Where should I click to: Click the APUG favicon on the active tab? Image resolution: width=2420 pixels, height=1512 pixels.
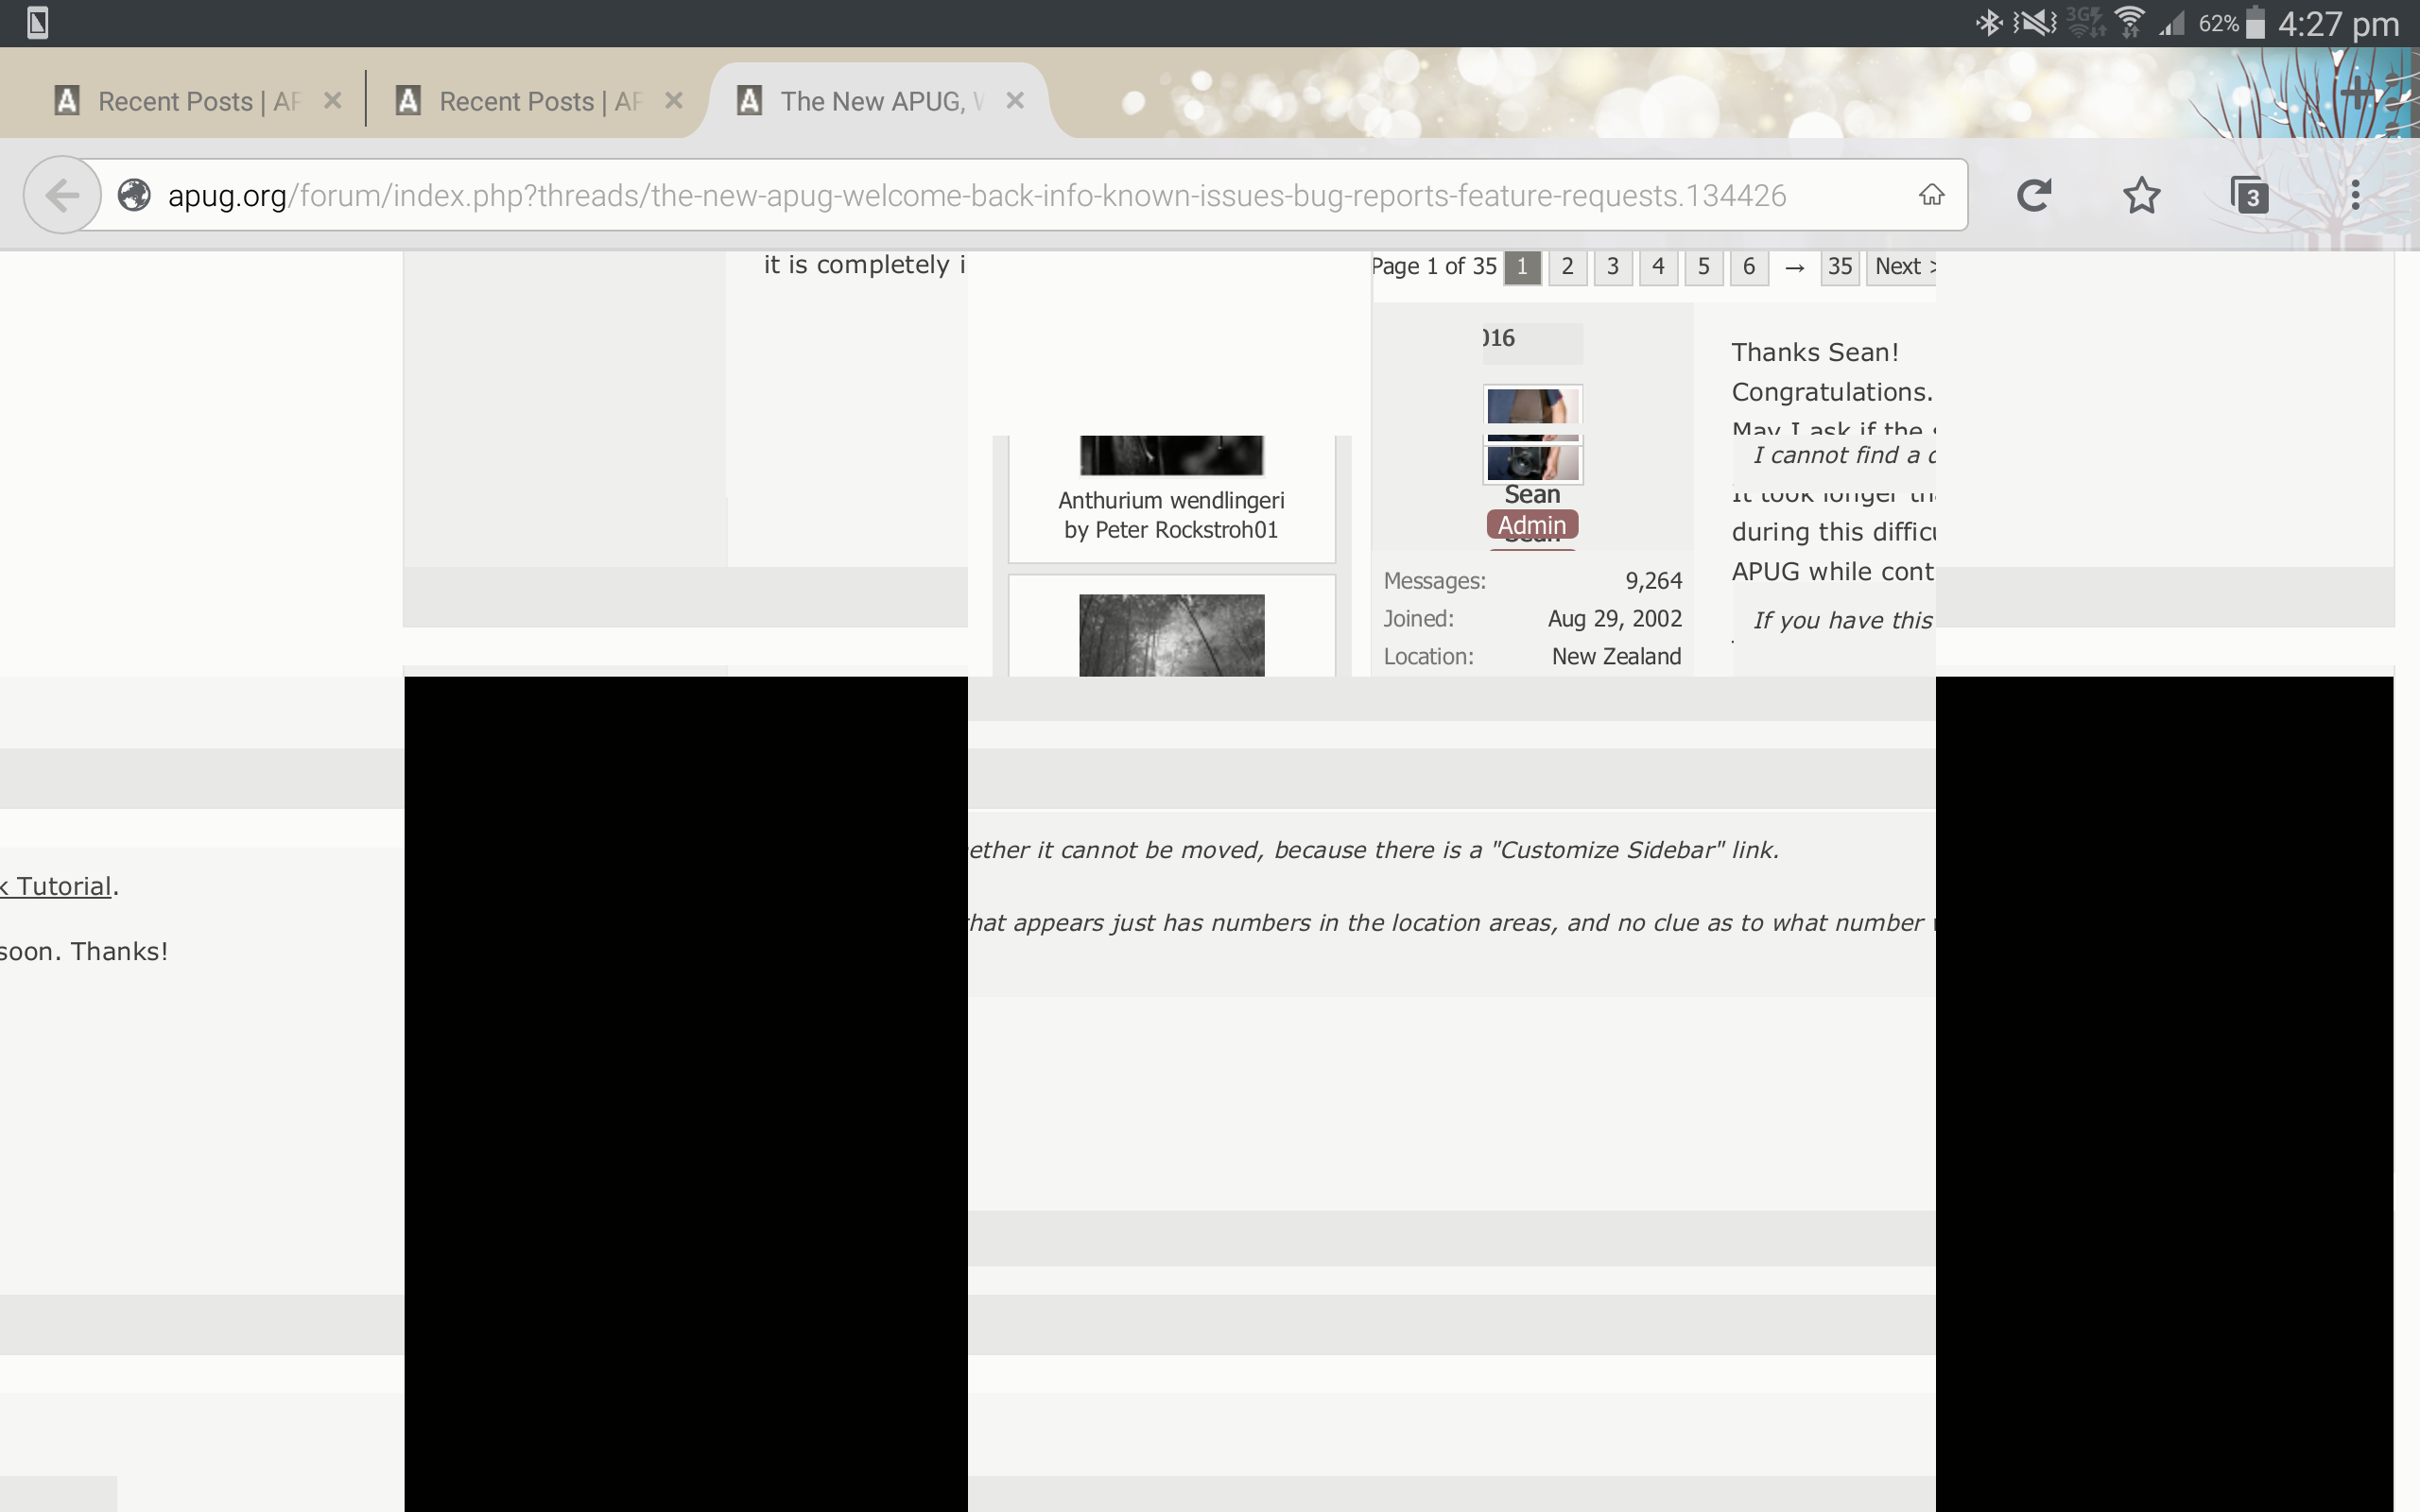point(750,100)
